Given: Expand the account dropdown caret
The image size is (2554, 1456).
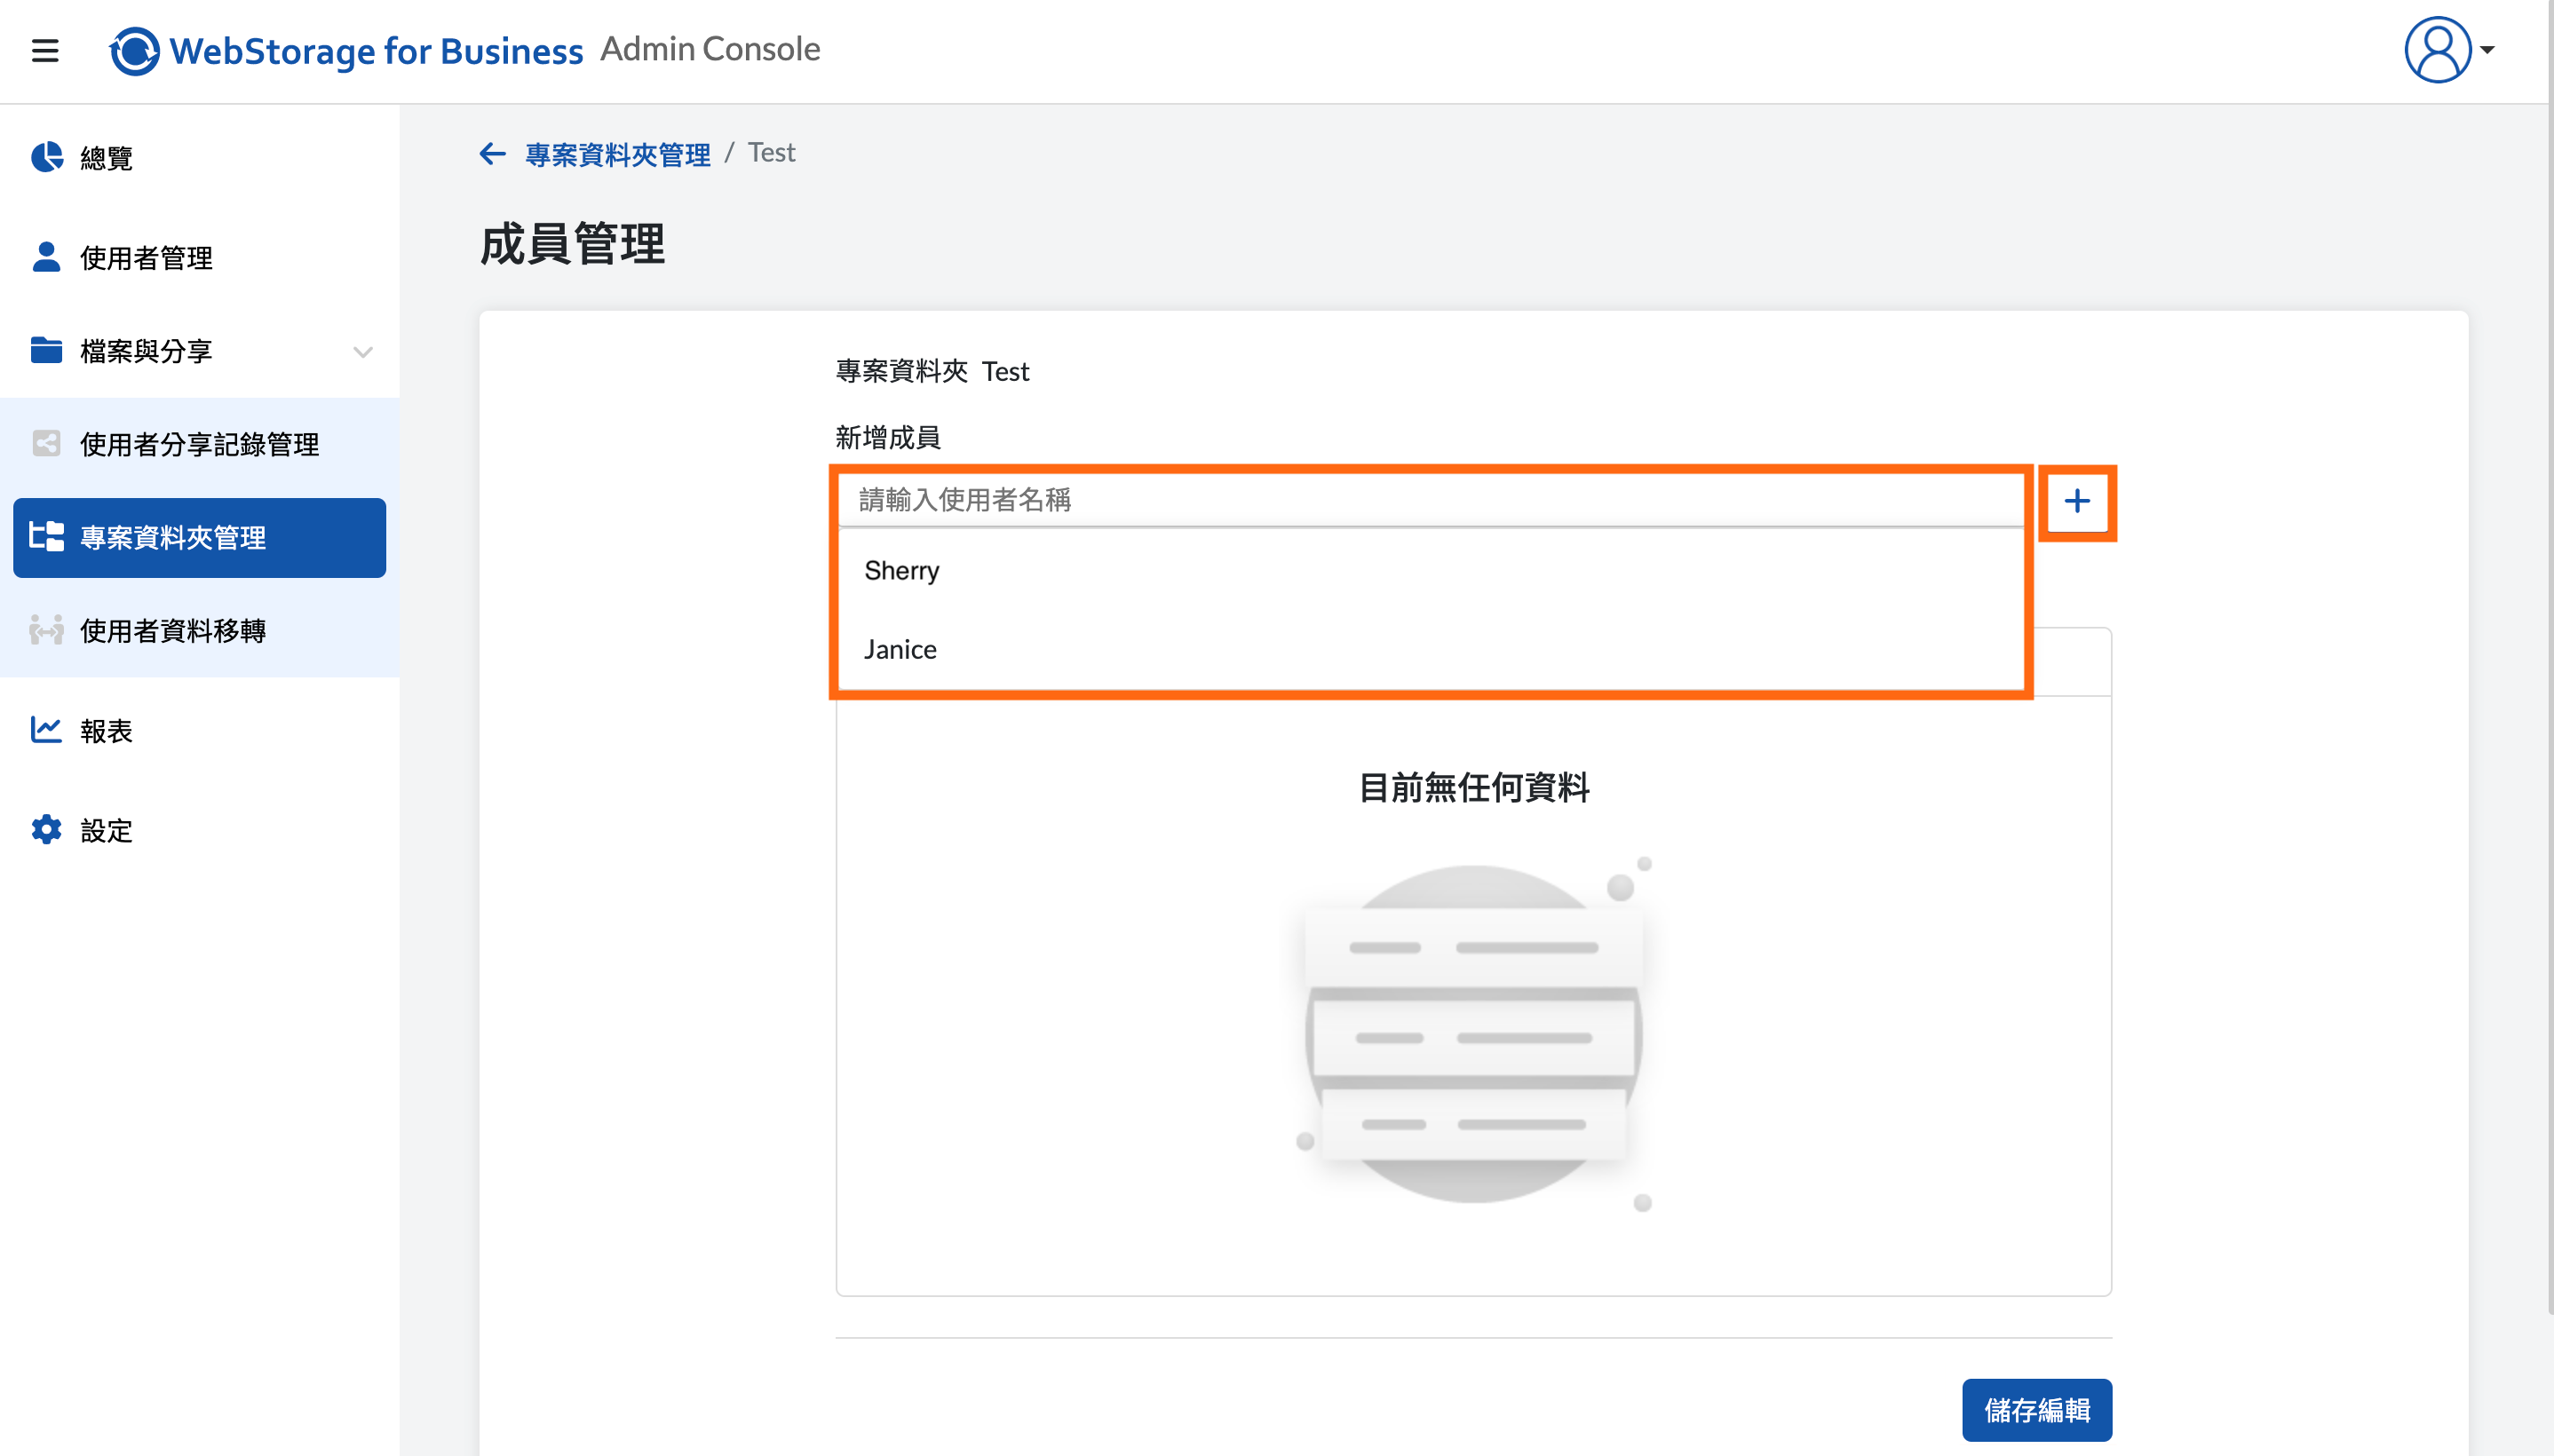Looking at the screenshot, I should point(2487,50).
